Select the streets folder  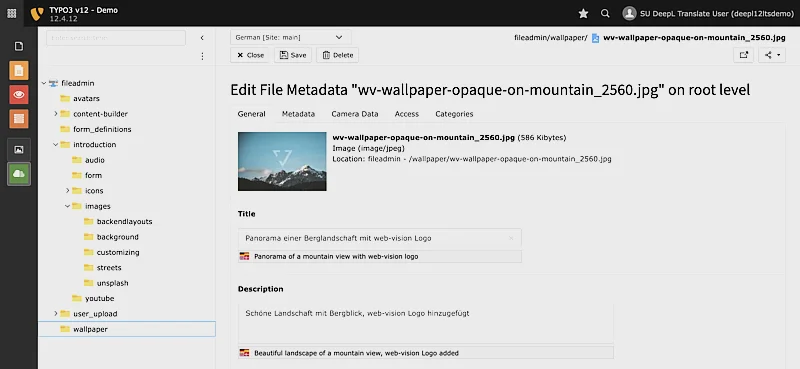pos(109,267)
